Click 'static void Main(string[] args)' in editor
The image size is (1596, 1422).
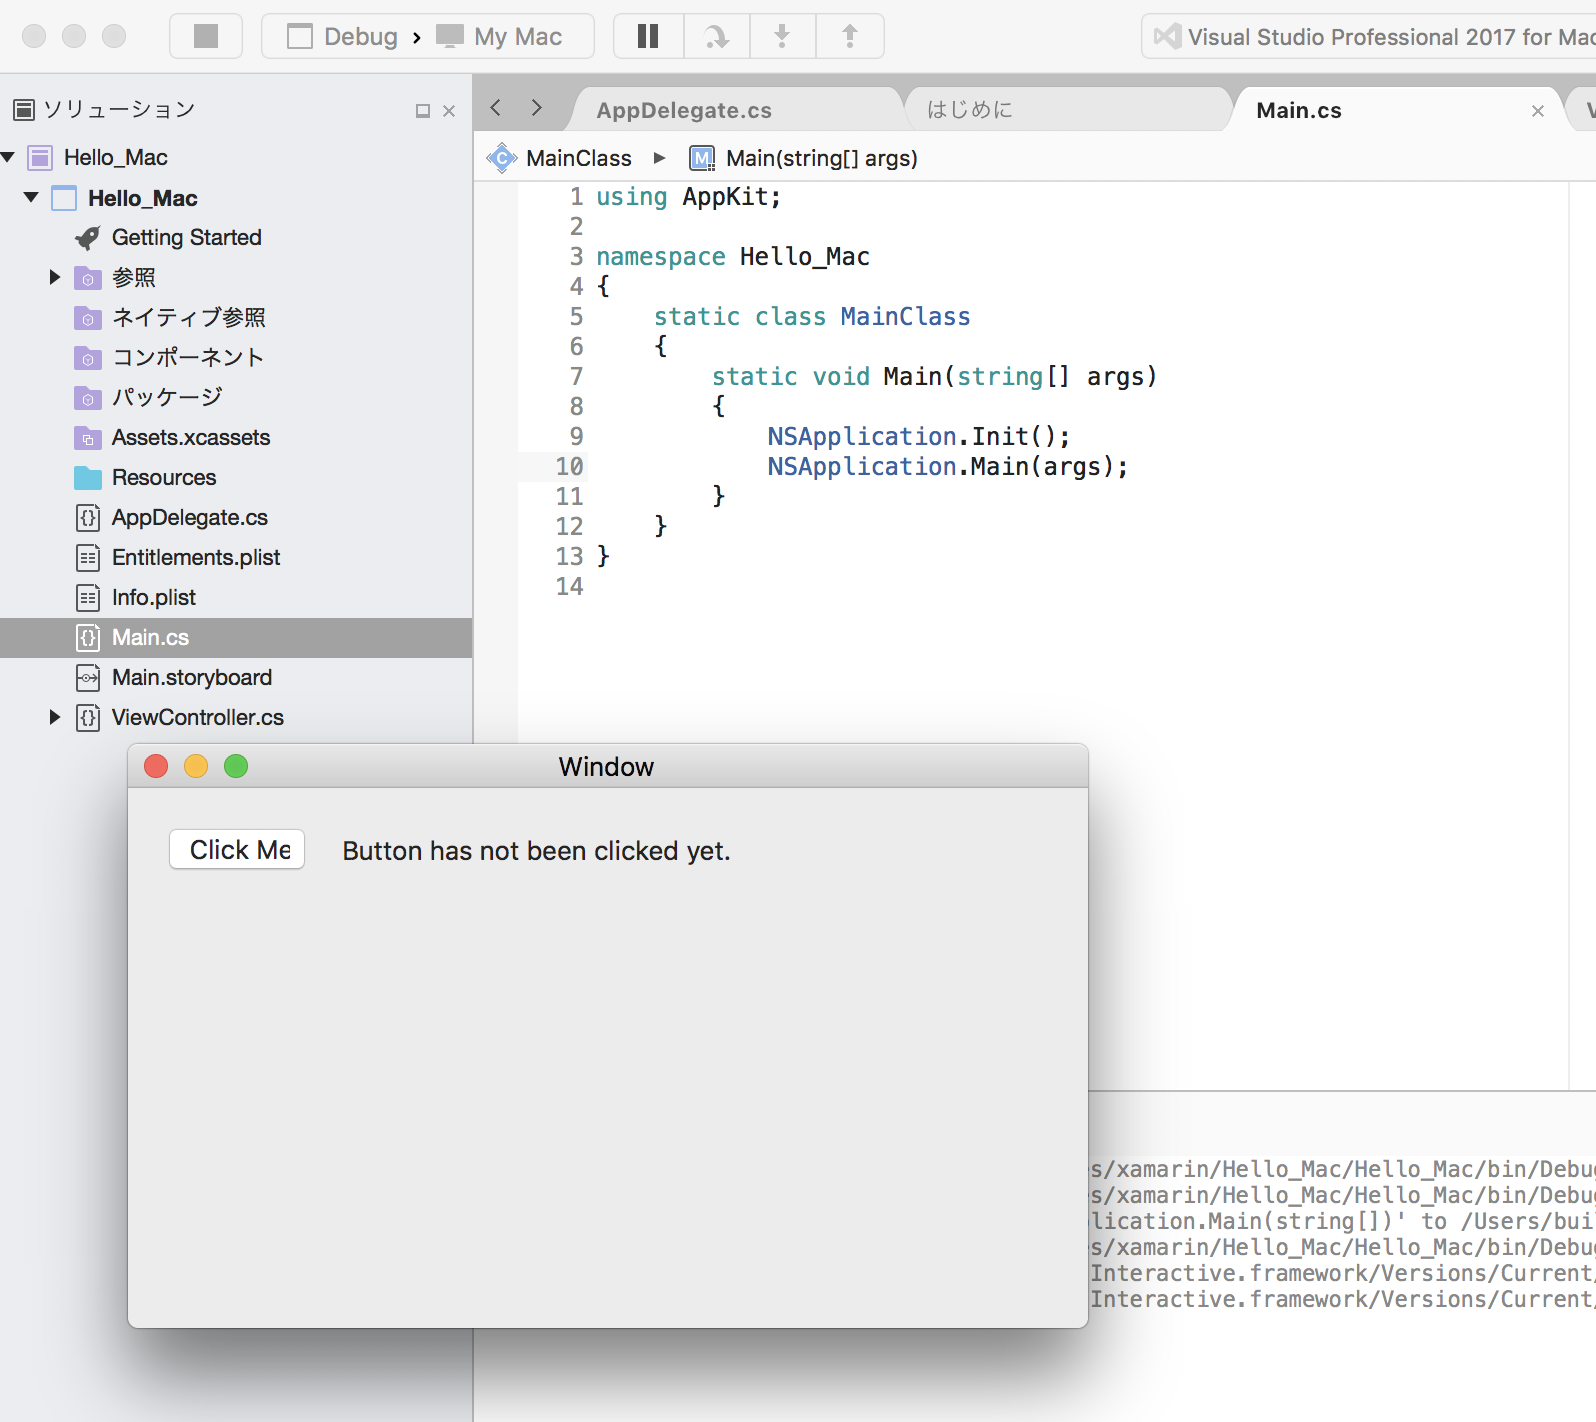pos(934,377)
